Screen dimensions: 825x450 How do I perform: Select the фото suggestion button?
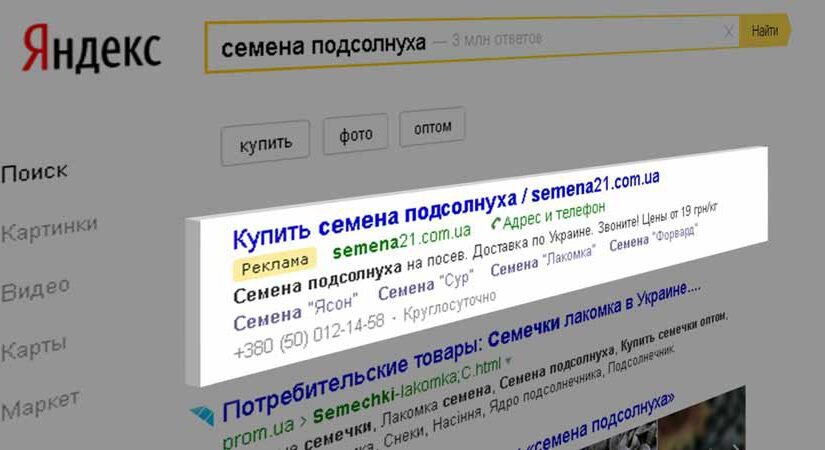point(356,135)
